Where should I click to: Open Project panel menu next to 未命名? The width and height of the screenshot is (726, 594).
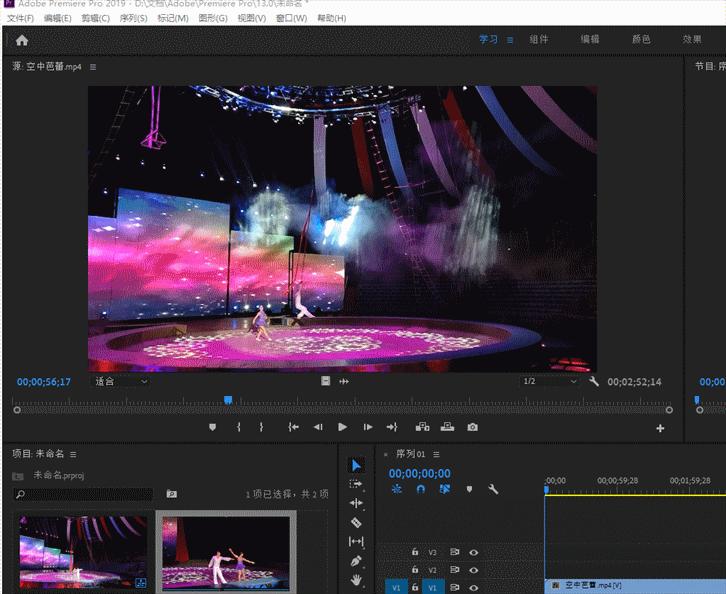pos(73,455)
